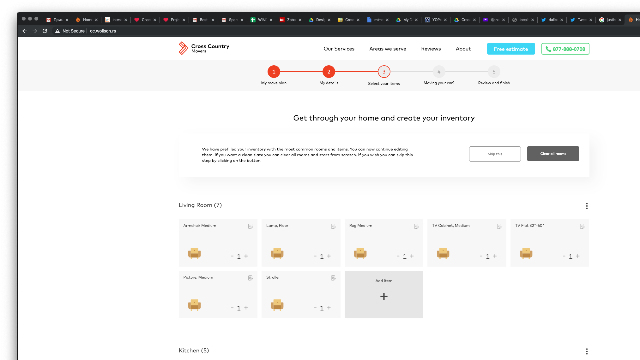This screenshot has height=360, width=640.
Task: Click the armchair image on Armchair Medium card
Action: click(x=194, y=253)
